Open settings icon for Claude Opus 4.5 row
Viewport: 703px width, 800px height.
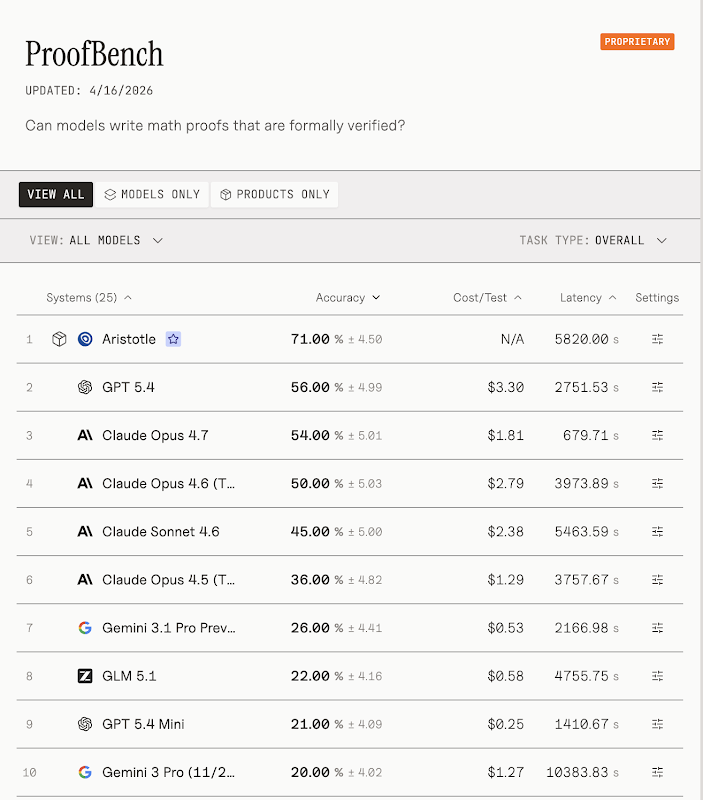pos(657,580)
